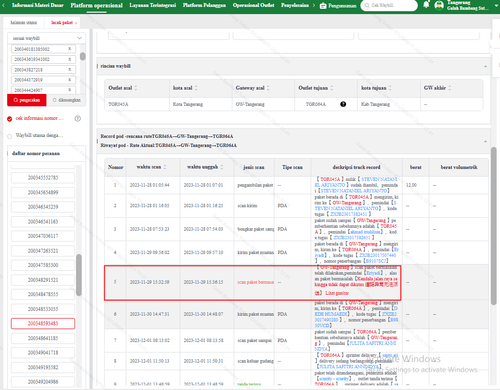
Task: Click the pengambilan paket cell in row 1
Action: (x=254, y=185)
